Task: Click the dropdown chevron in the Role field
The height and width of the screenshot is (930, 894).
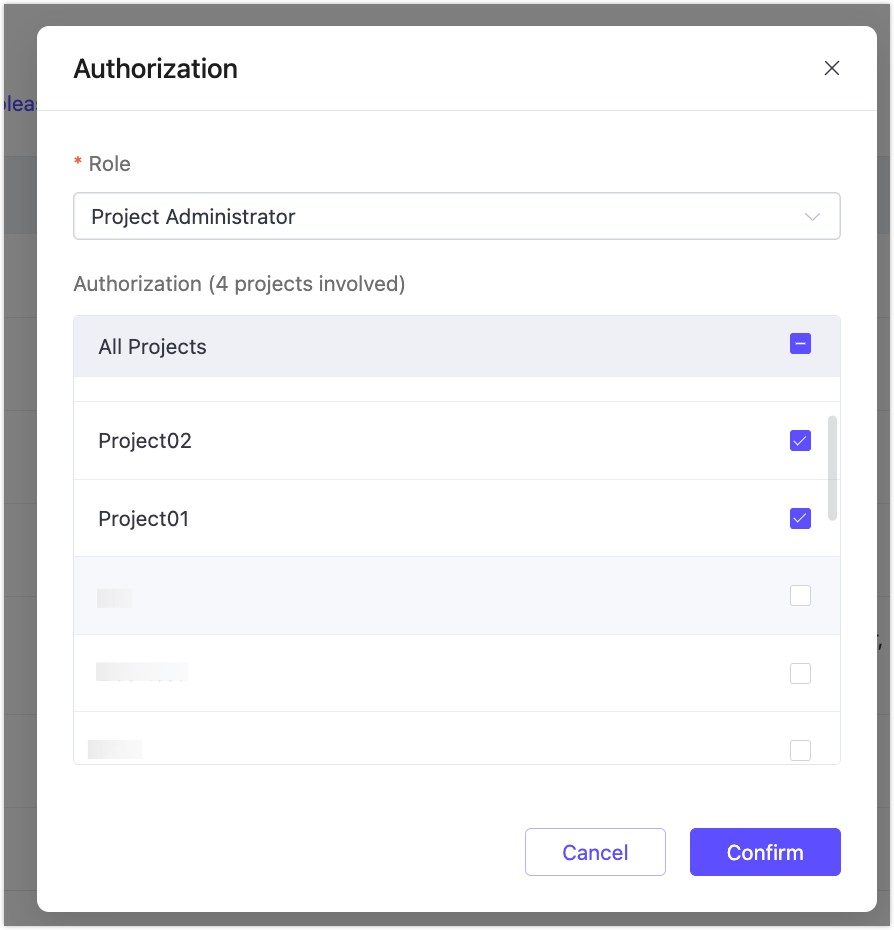Action: click(x=813, y=216)
